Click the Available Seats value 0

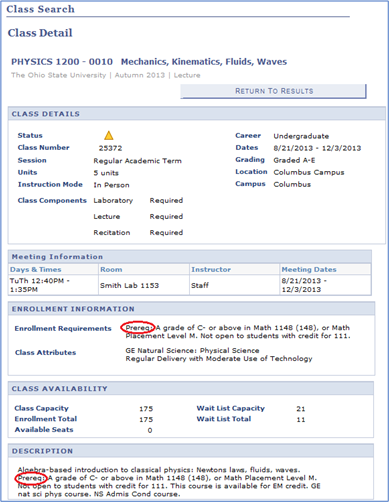[150, 430]
